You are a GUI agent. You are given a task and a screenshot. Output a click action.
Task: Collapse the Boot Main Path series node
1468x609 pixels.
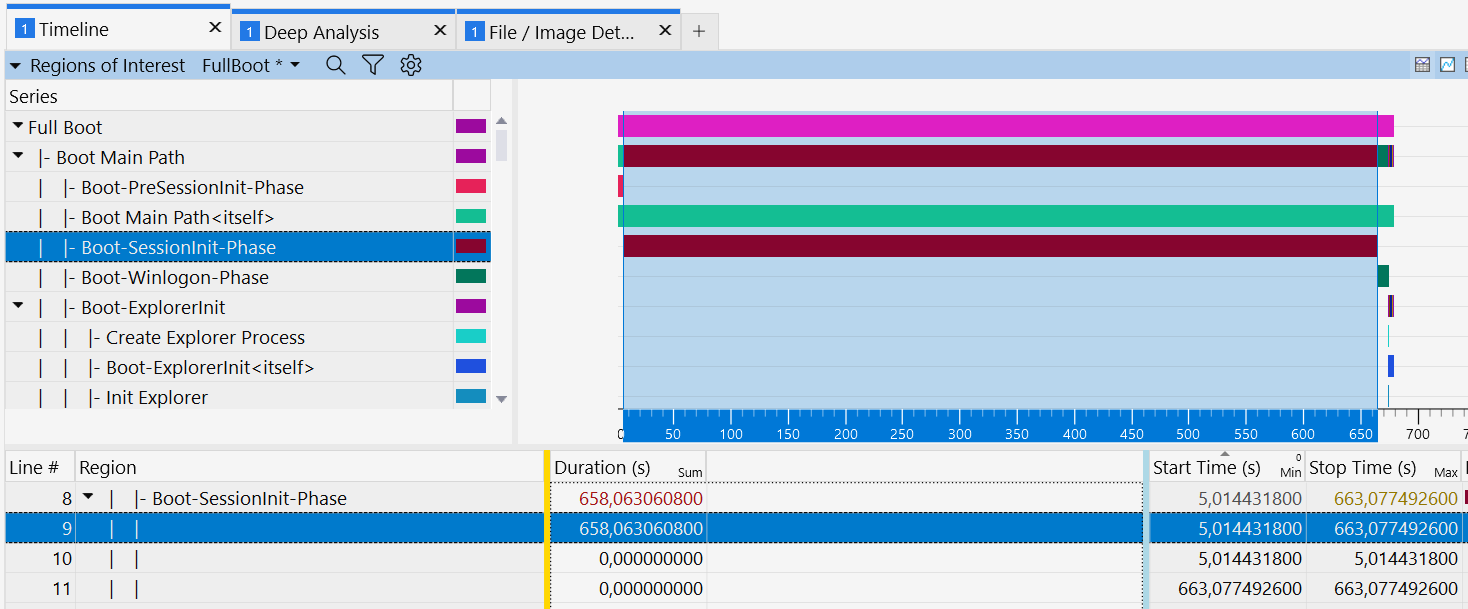pyautogui.click(x=18, y=157)
